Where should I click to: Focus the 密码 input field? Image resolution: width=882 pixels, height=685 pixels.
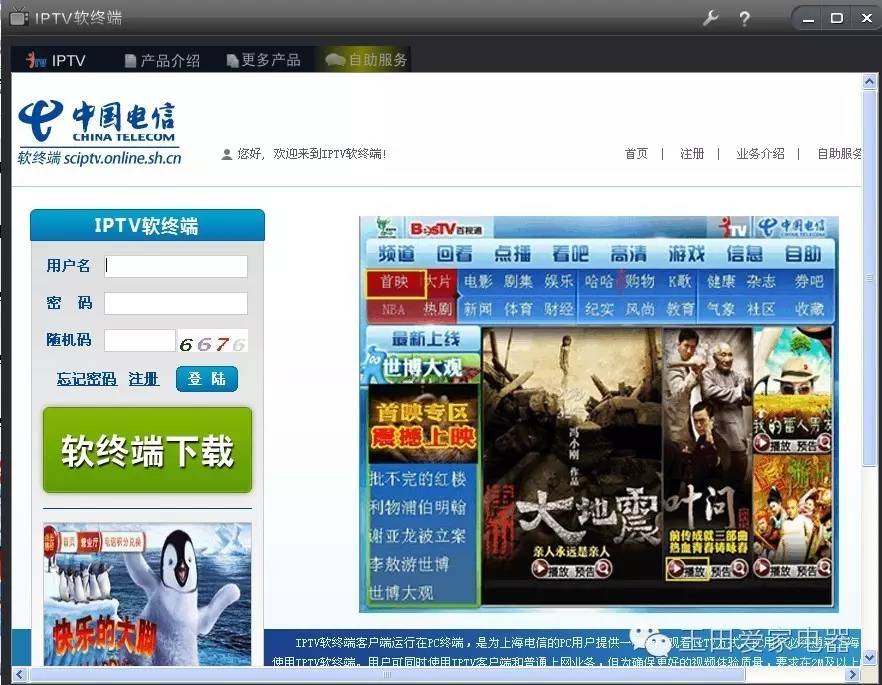click(176, 303)
